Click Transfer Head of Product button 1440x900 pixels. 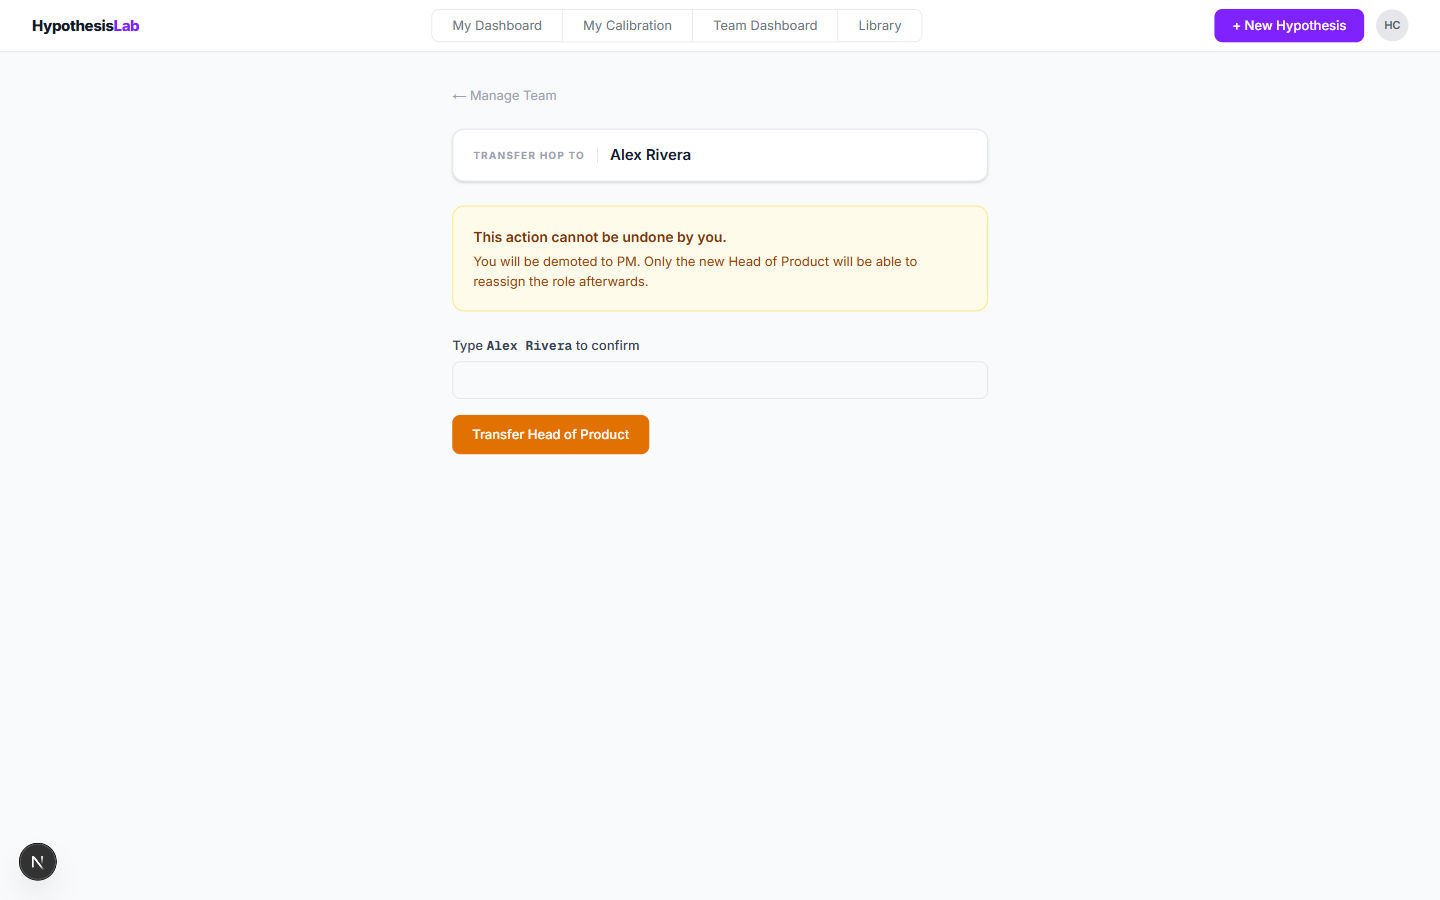pos(550,435)
